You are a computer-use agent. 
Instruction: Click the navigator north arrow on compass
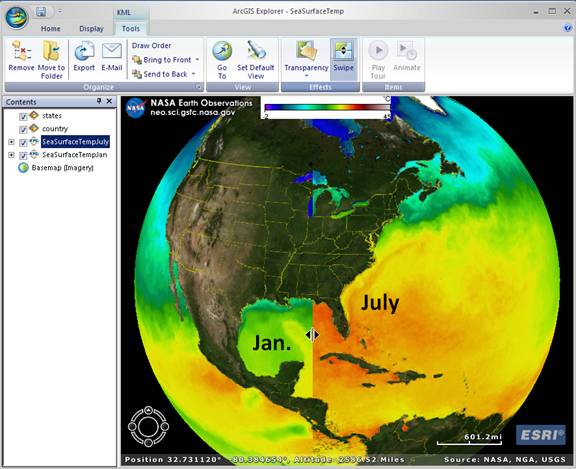[x=148, y=410]
